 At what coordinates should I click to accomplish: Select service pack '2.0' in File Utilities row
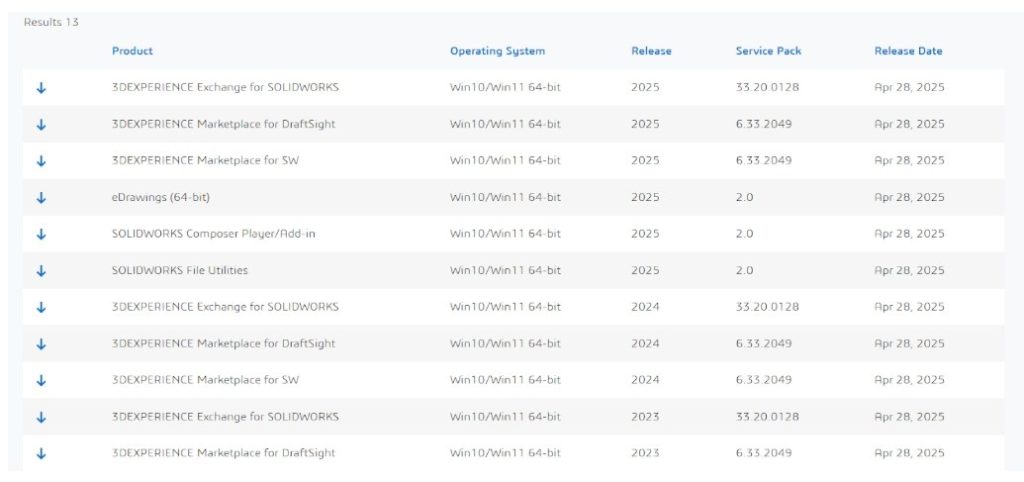(x=744, y=270)
